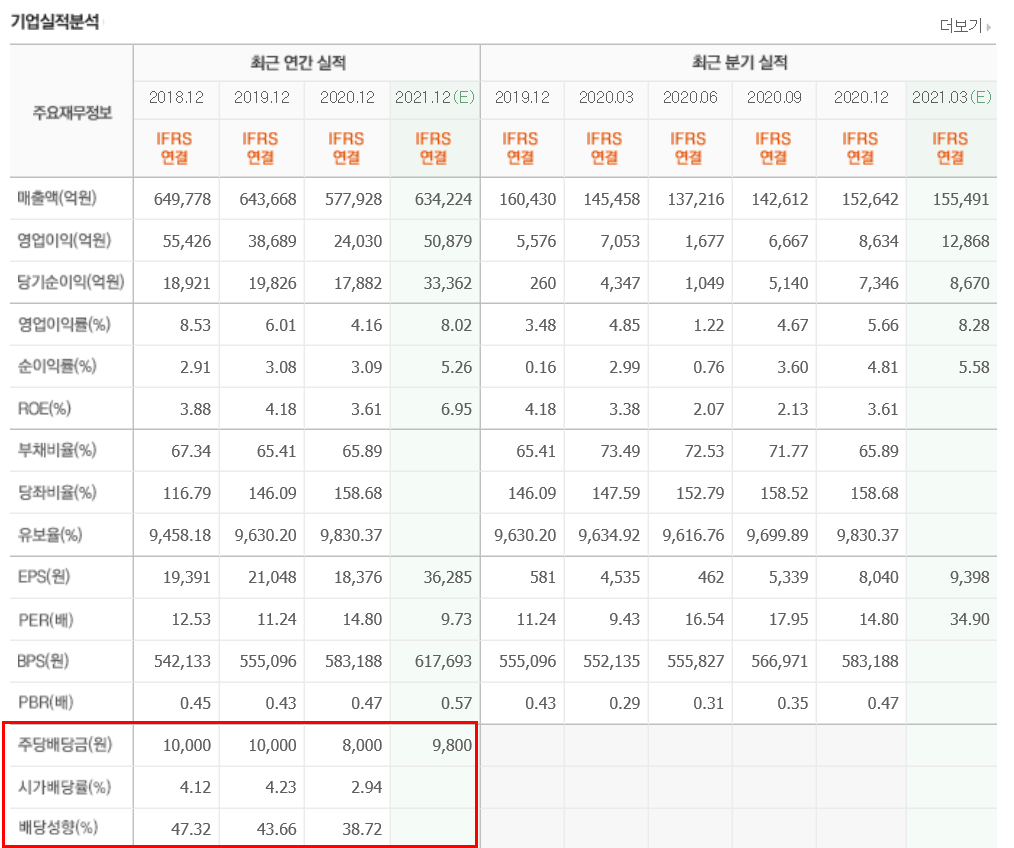Screen dimensions: 1014x848
Task: Click the 2021.03(E) quarterly column header
Action: coord(949,98)
